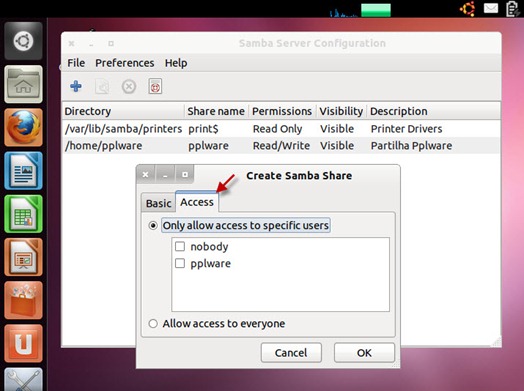Sort by the Visibility column header
This screenshot has height=391, width=524.
[341, 111]
